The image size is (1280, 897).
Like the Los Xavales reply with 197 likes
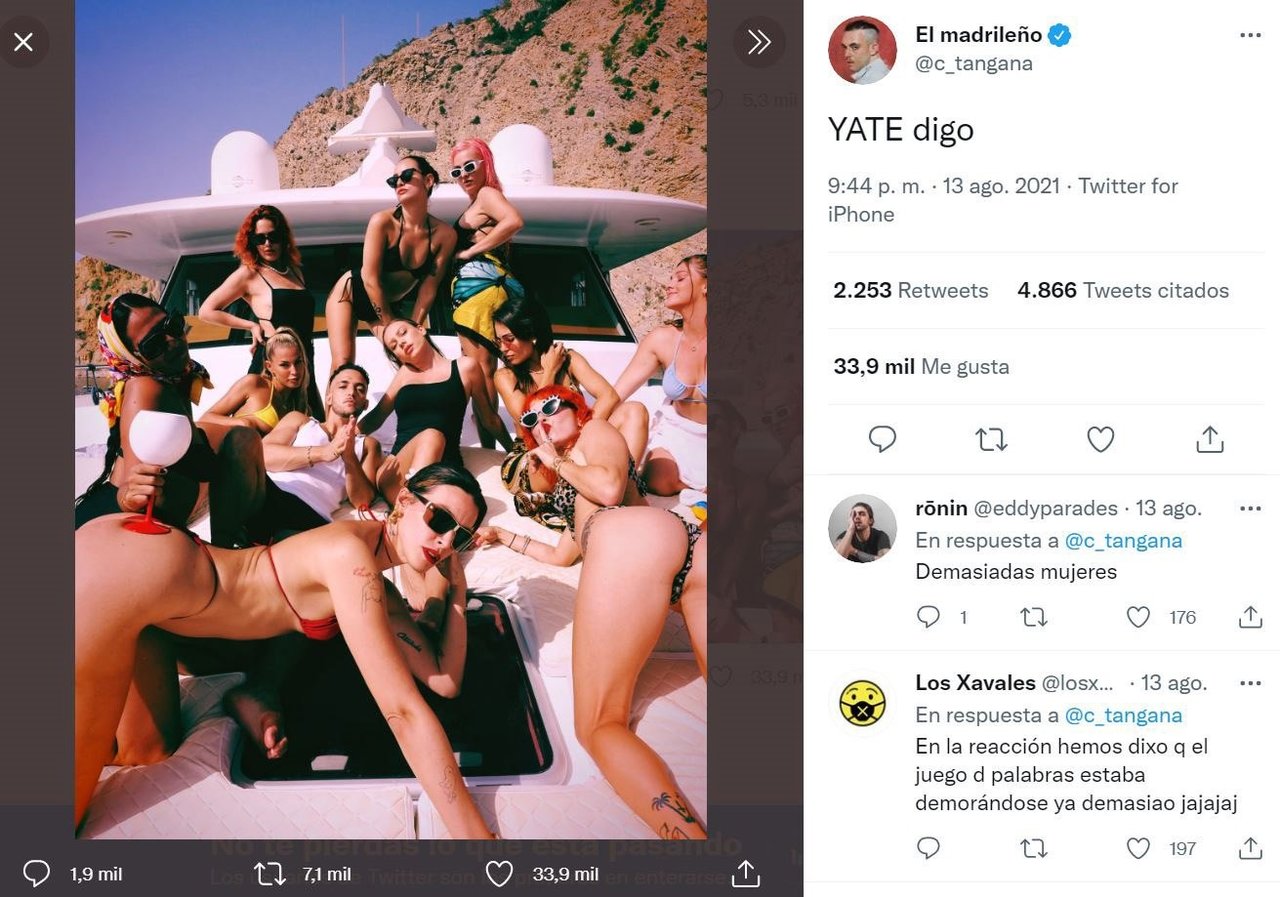point(1138,849)
